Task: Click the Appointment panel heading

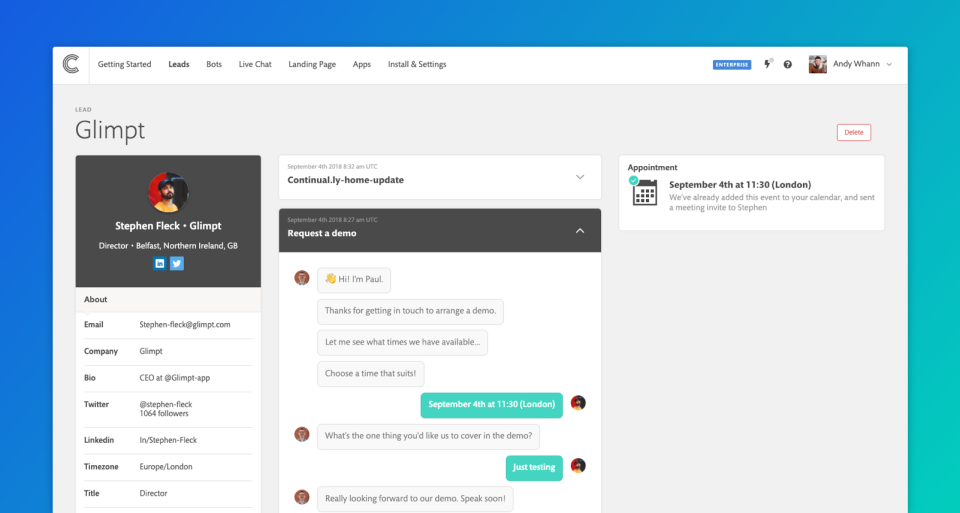Action: [x=652, y=167]
